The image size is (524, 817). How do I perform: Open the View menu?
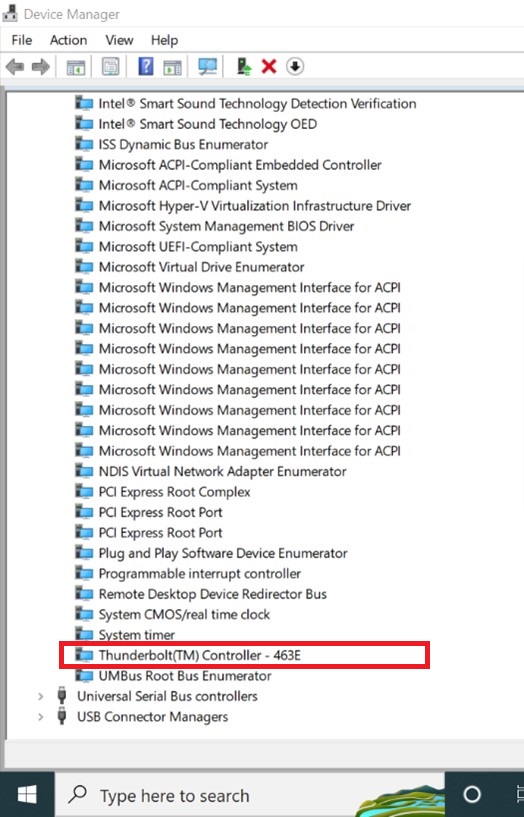pos(119,40)
